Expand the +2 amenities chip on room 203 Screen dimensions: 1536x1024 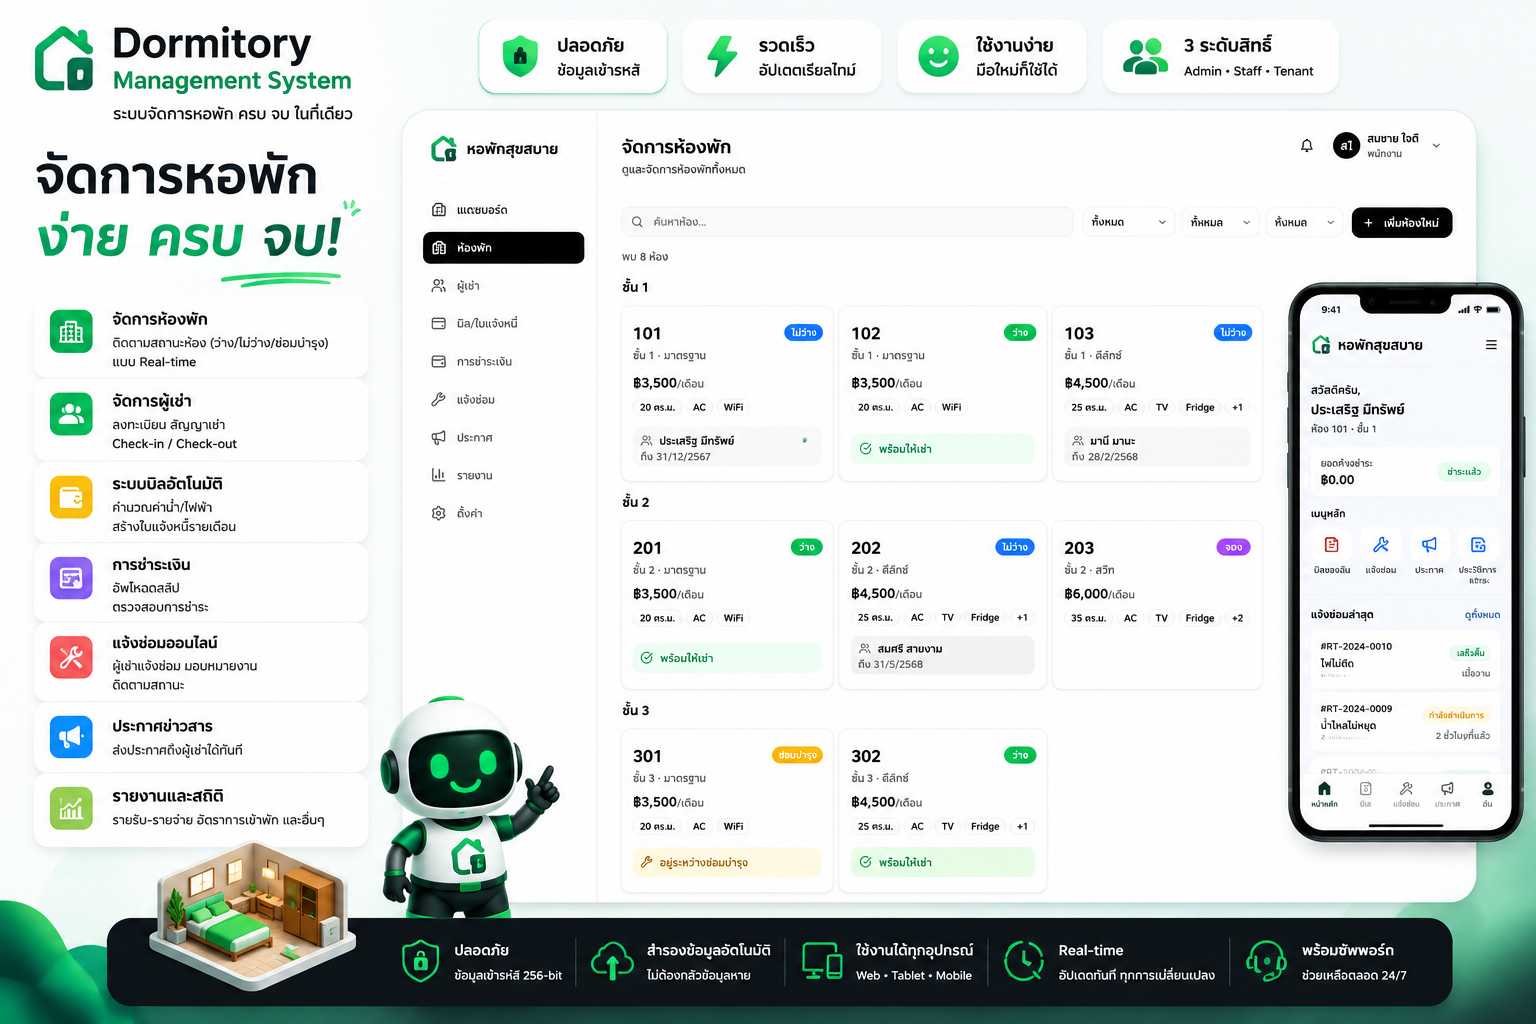1237,618
